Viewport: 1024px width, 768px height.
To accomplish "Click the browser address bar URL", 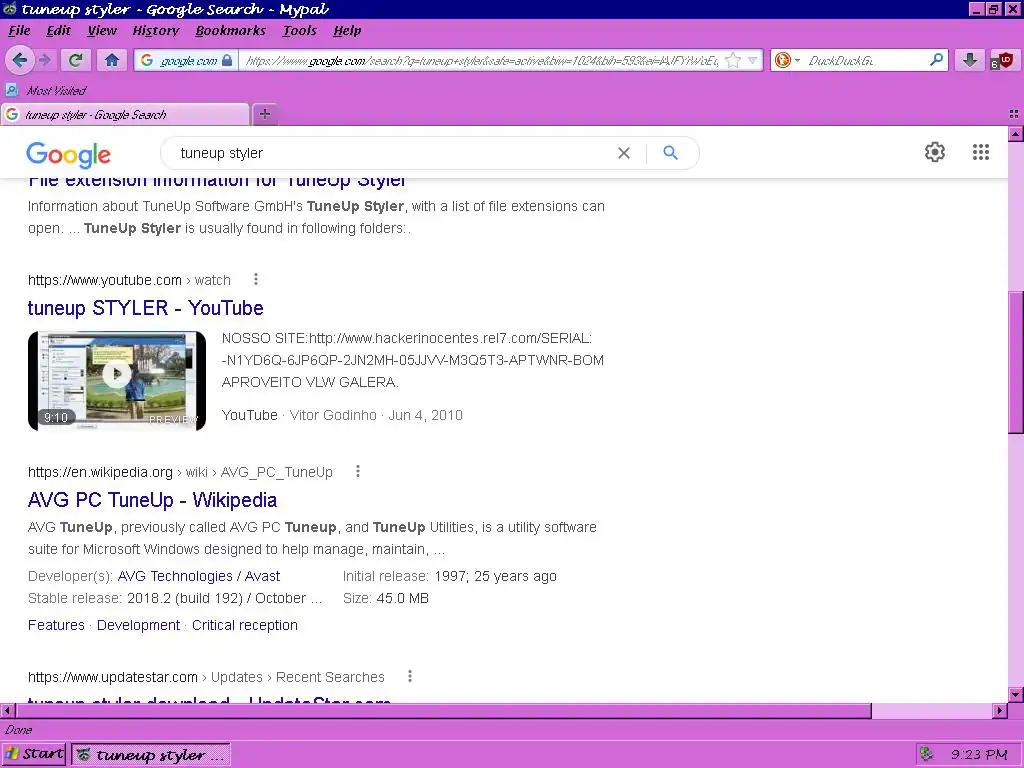I will pos(482,61).
